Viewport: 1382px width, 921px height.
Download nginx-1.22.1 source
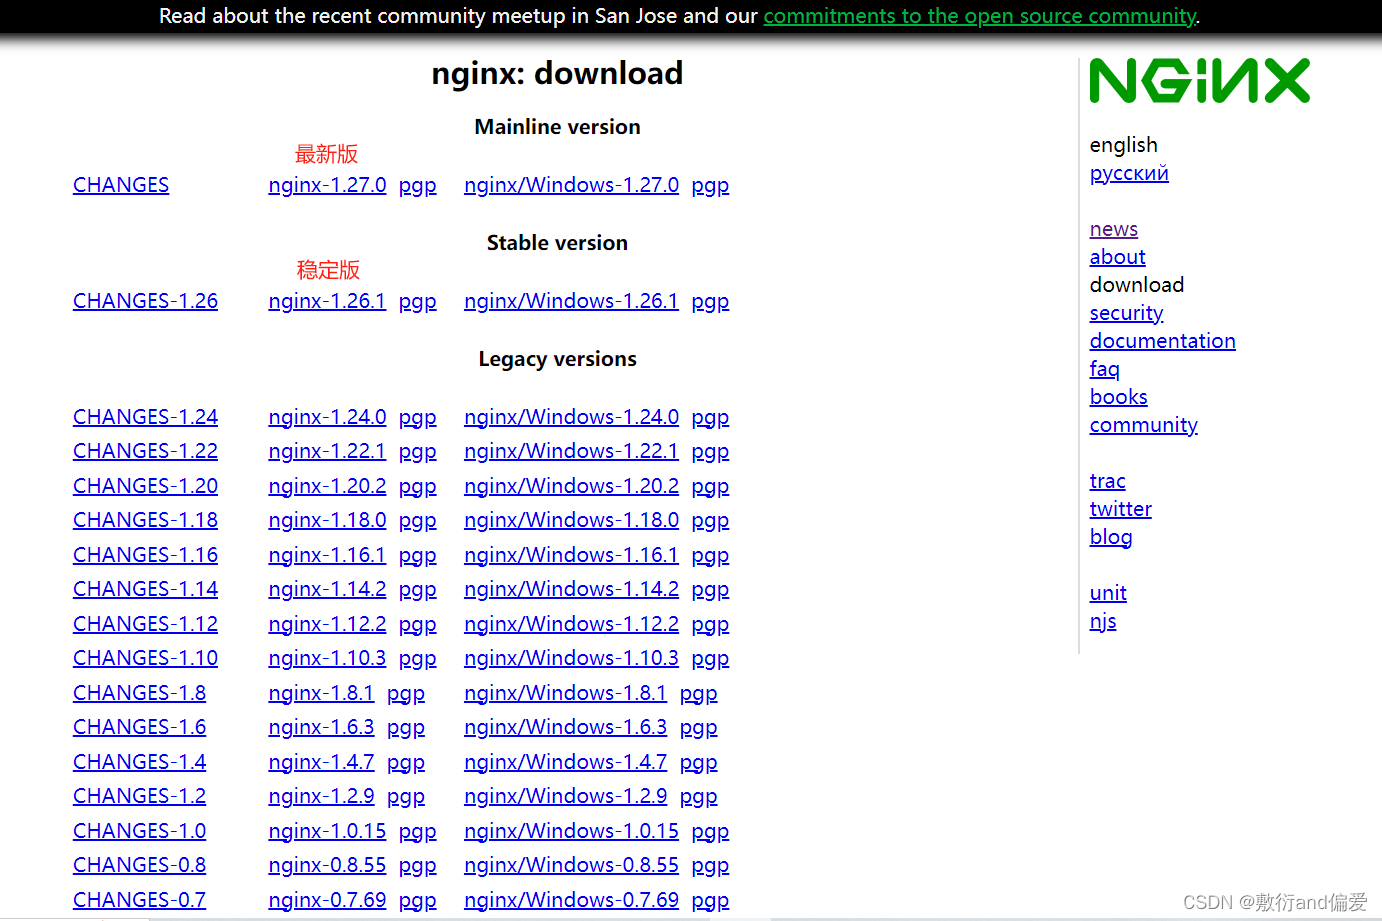327,451
